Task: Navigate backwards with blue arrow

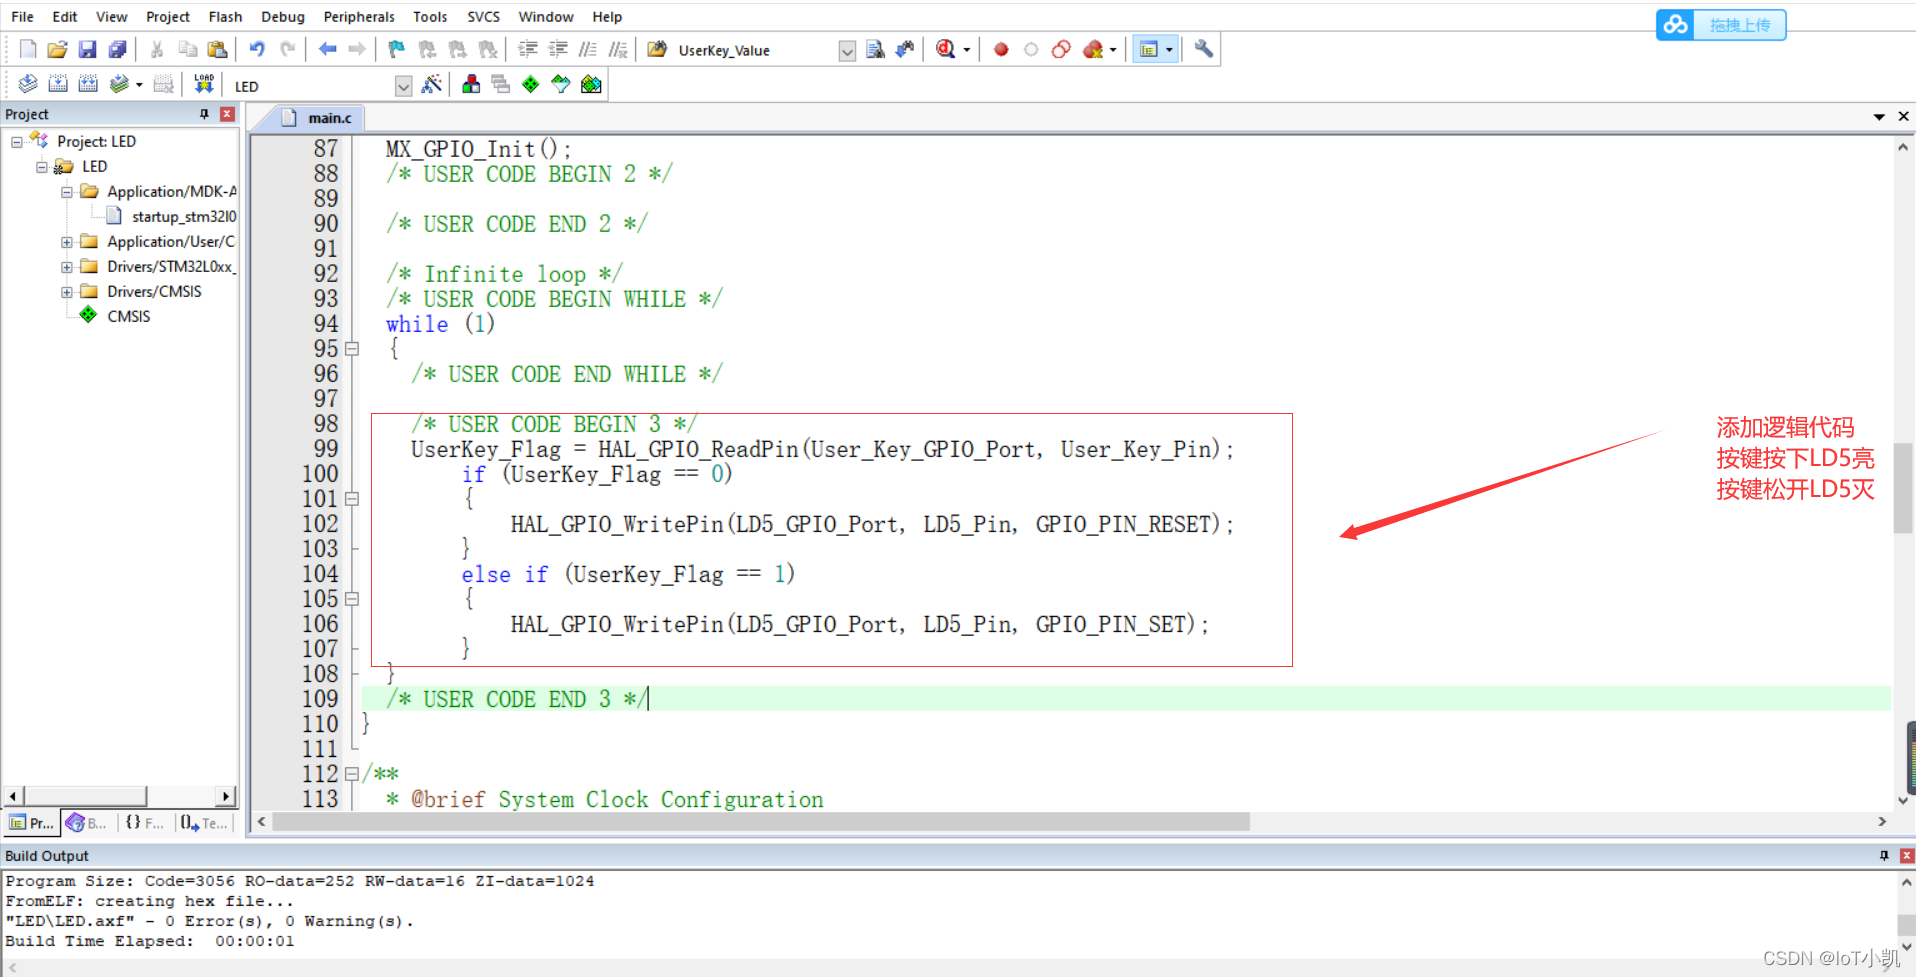Action: pyautogui.click(x=327, y=49)
